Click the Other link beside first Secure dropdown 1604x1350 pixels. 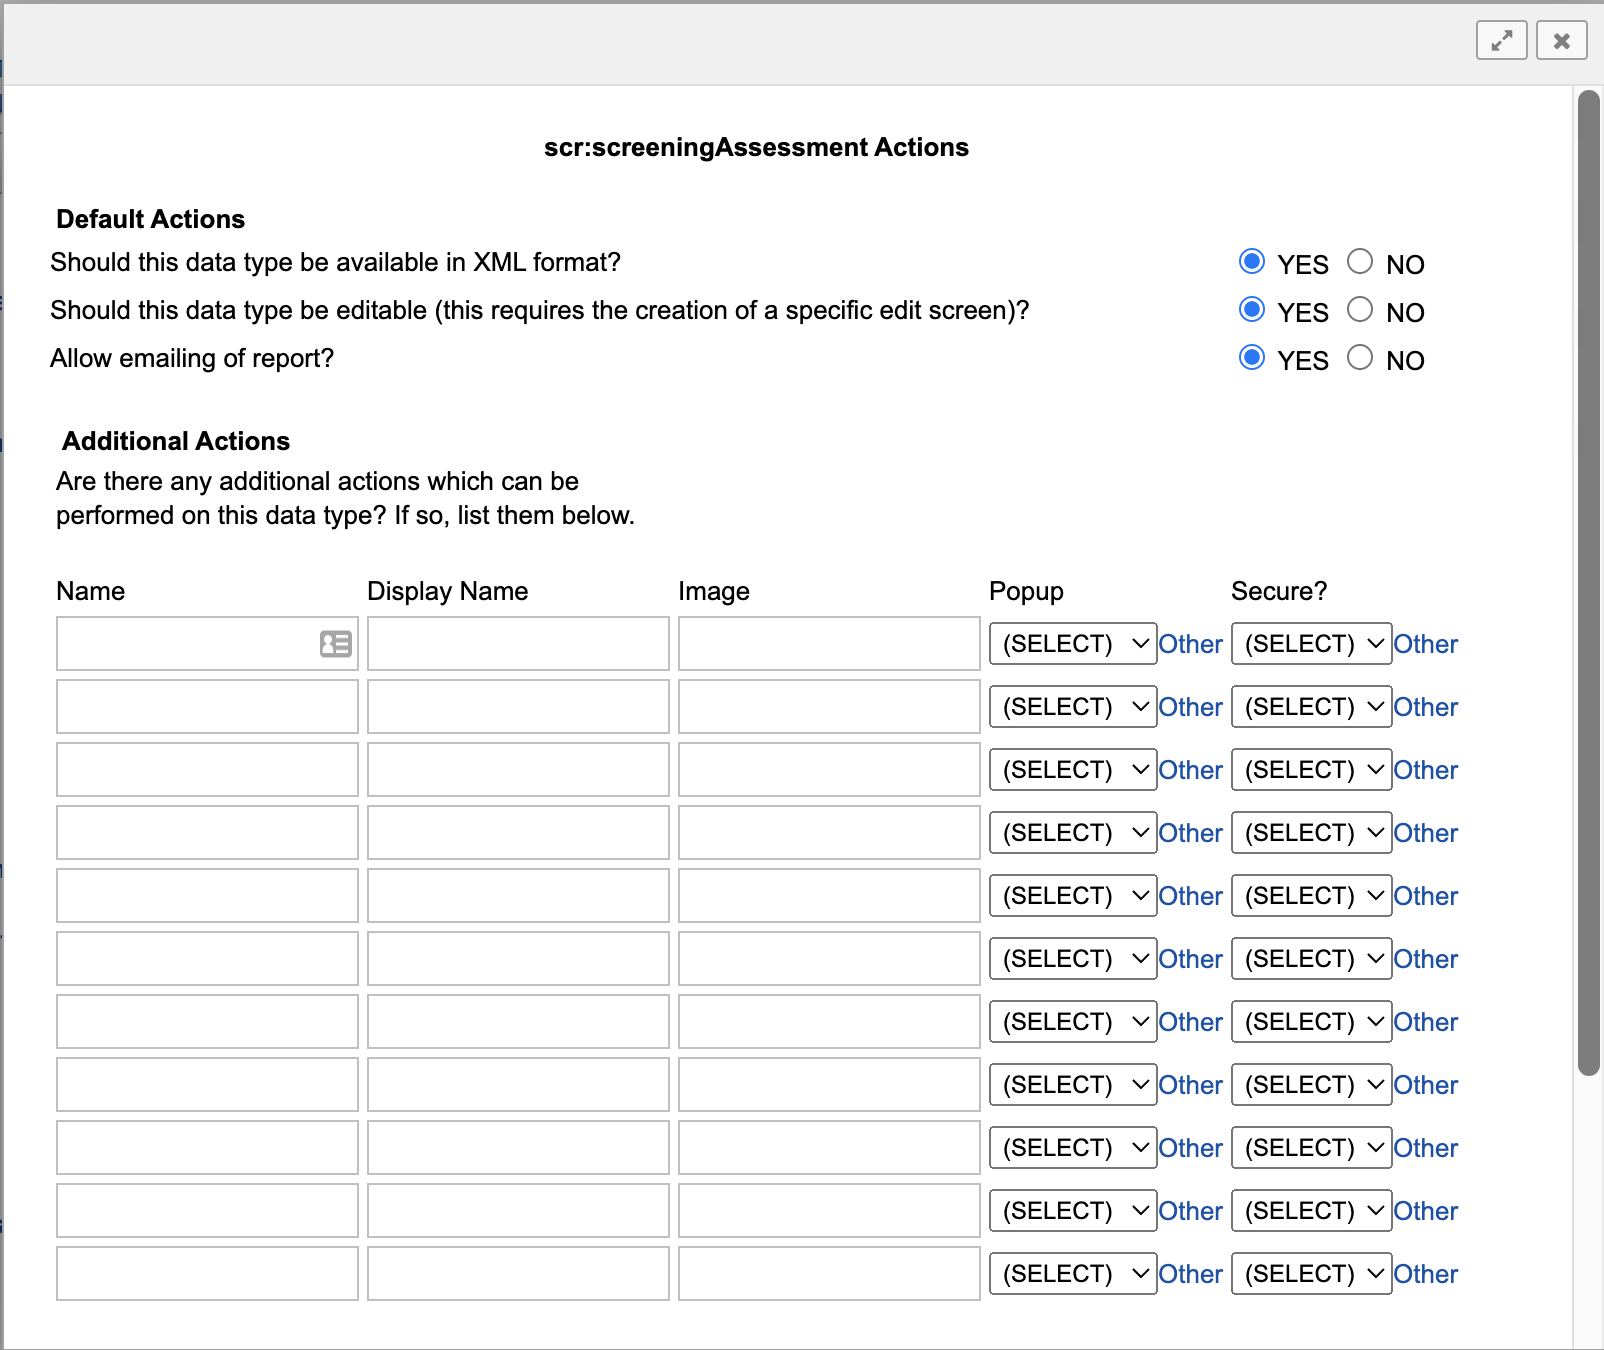(x=1425, y=645)
